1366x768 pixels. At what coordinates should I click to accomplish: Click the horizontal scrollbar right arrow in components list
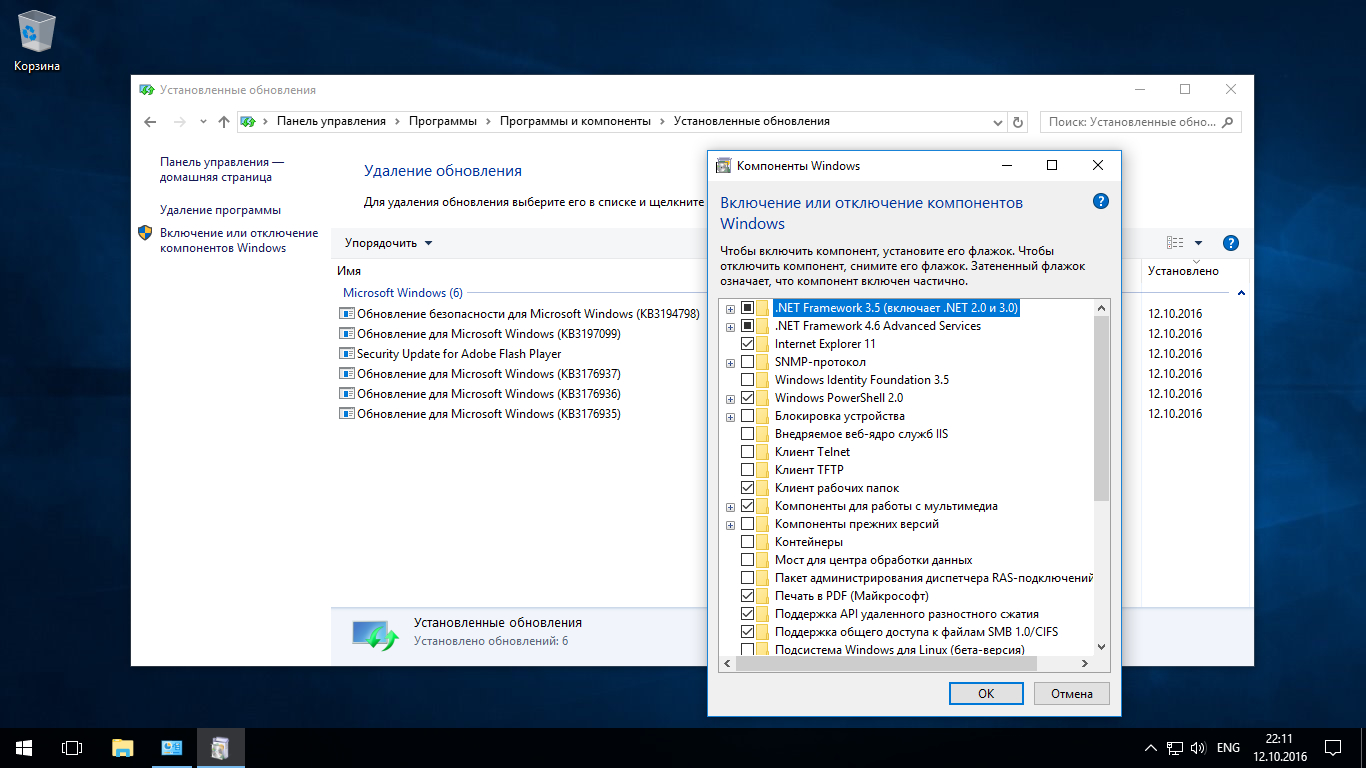click(1084, 664)
